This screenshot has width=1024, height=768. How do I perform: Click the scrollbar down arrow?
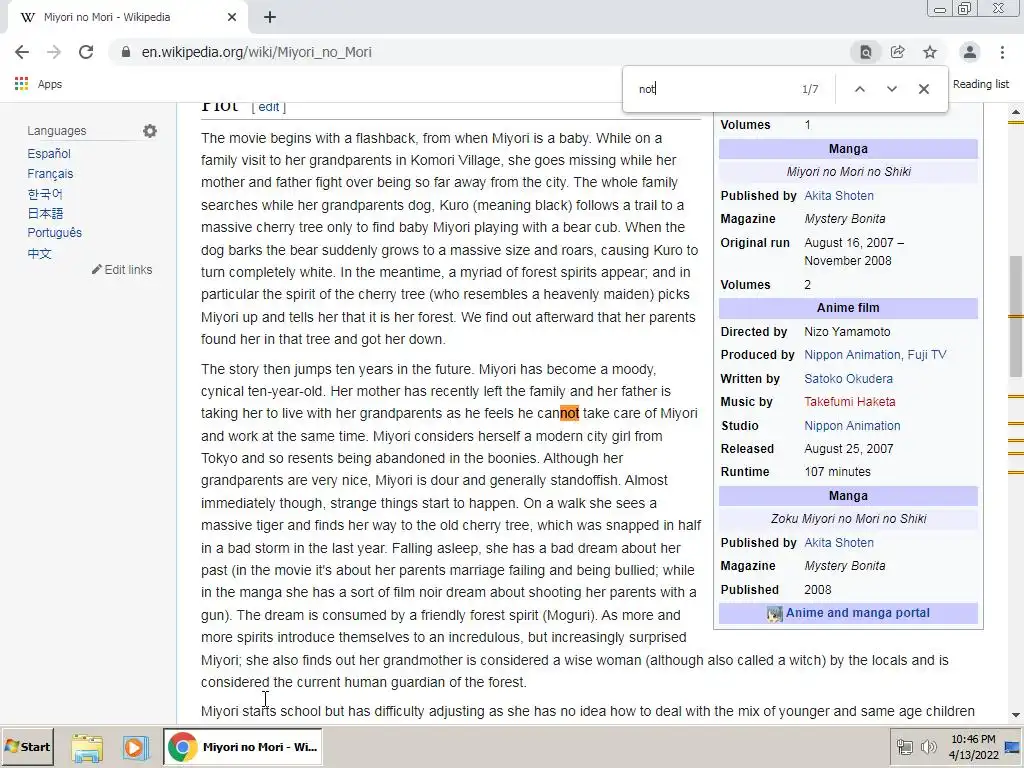[x=1016, y=715]
